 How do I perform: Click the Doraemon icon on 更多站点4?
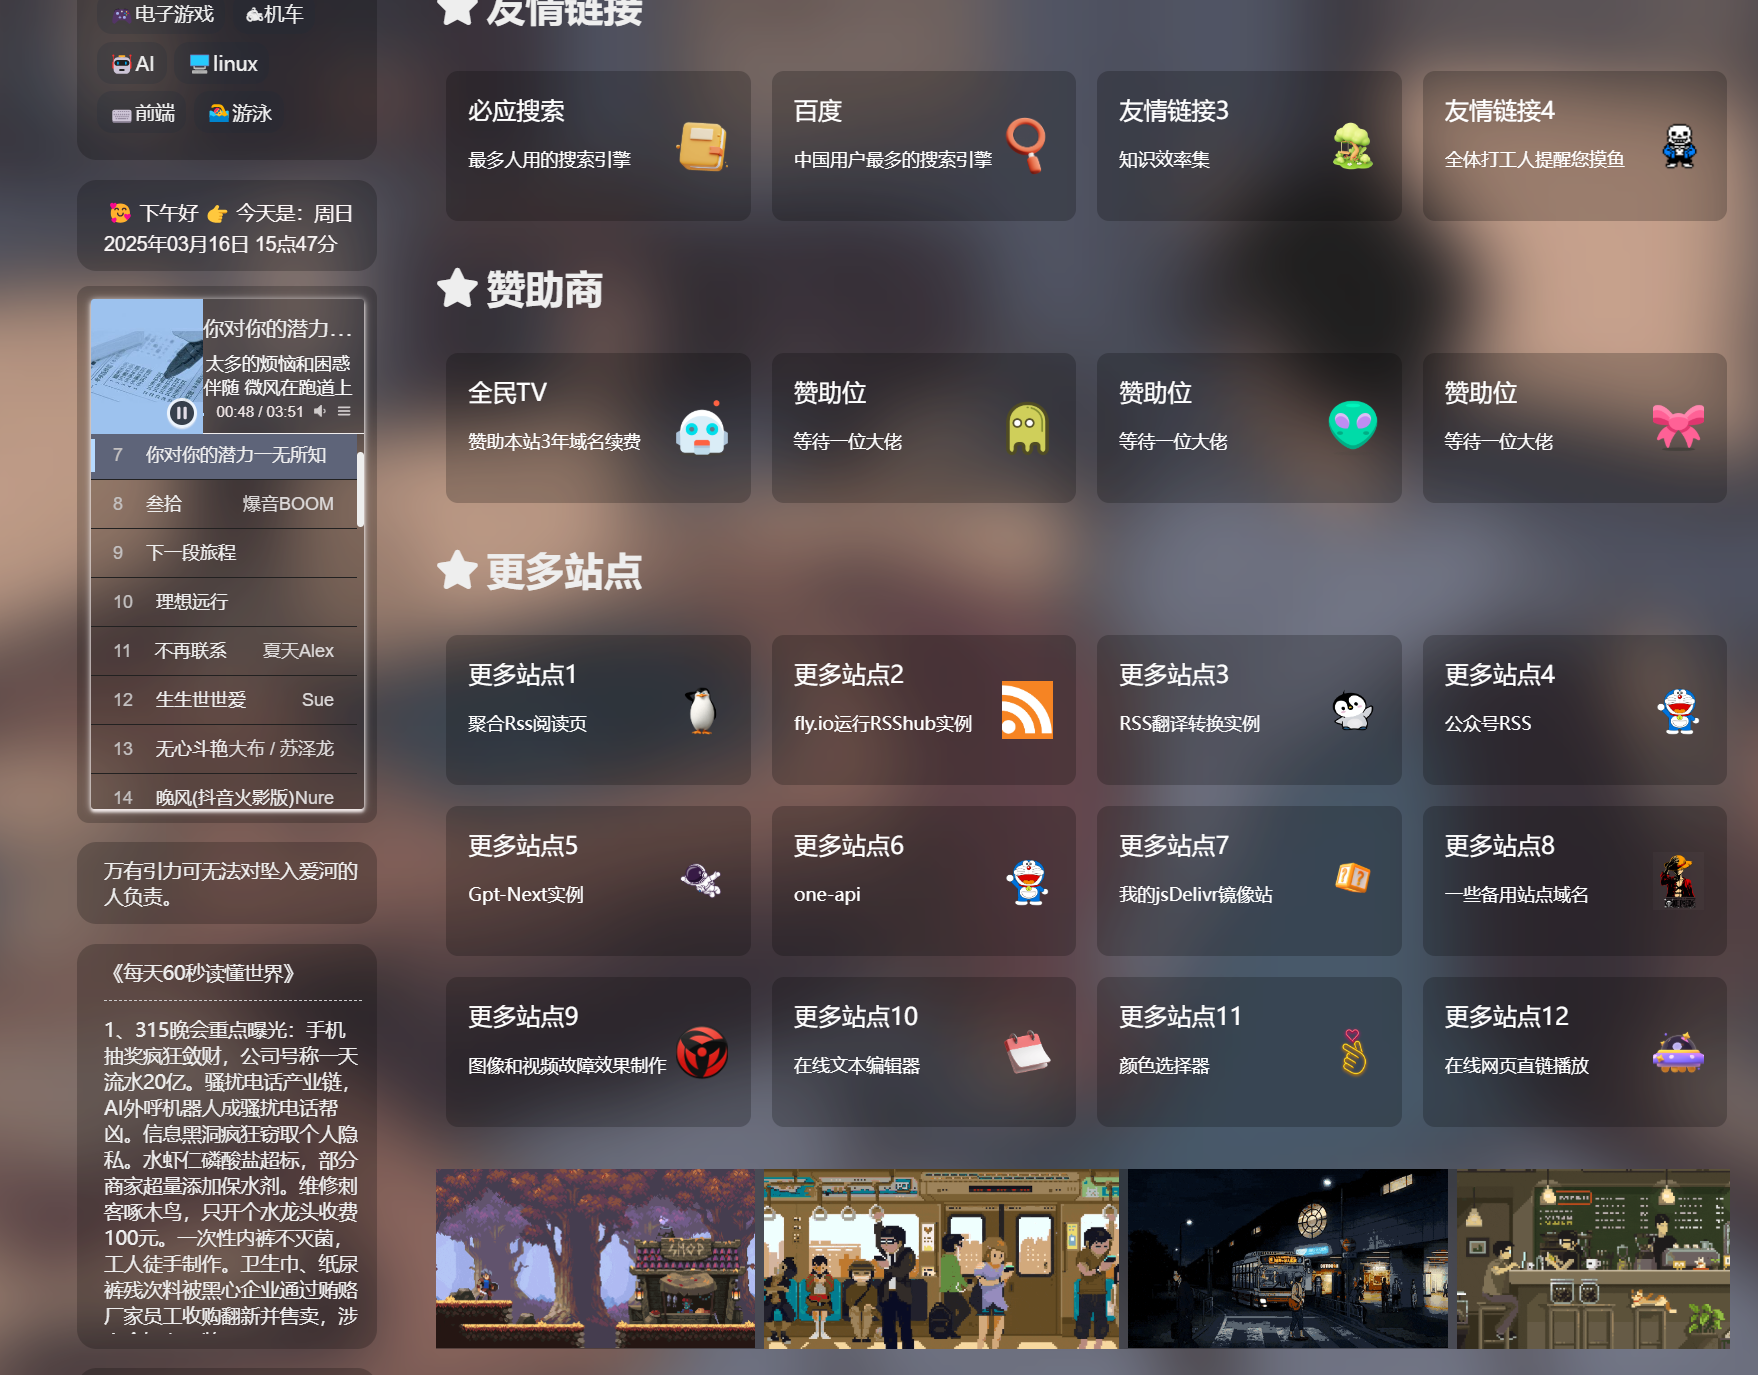pos(1679,711)
